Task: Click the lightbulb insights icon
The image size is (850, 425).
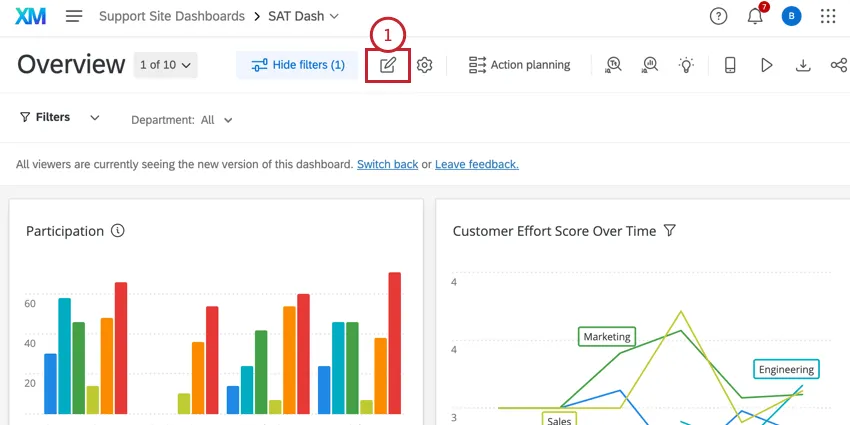Action: click(686, 65)
